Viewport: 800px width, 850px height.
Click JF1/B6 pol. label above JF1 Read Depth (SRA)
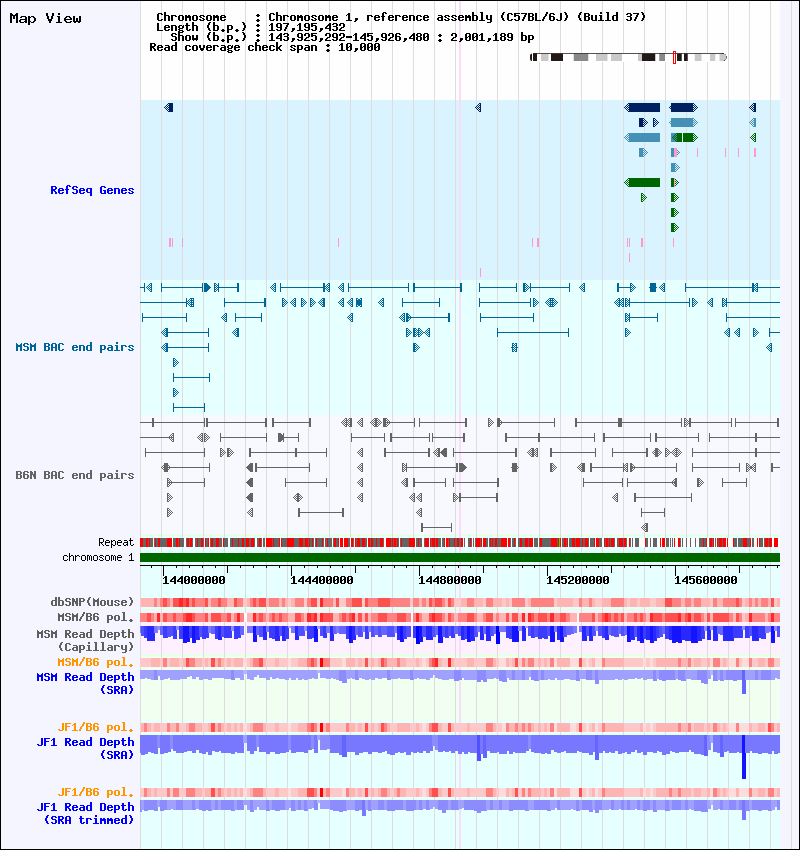(x=95, y=727)
